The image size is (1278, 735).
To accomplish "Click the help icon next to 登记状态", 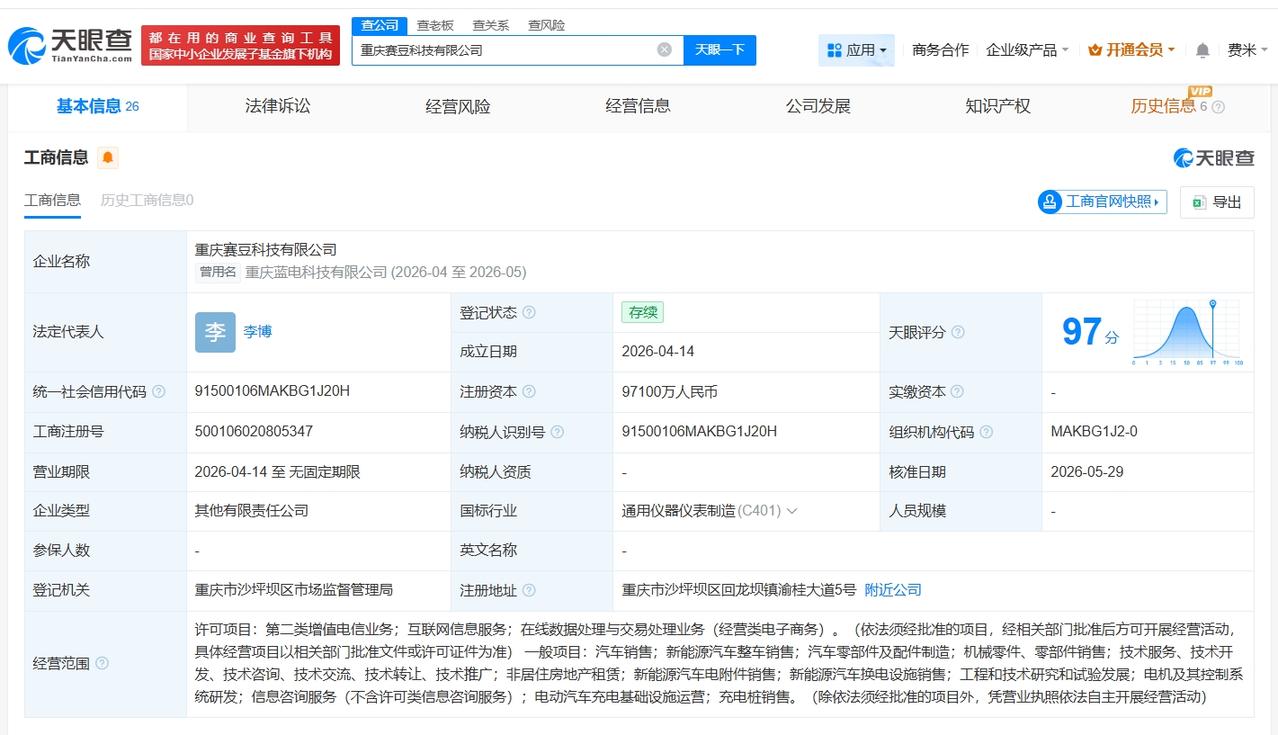I will point(529,313).
